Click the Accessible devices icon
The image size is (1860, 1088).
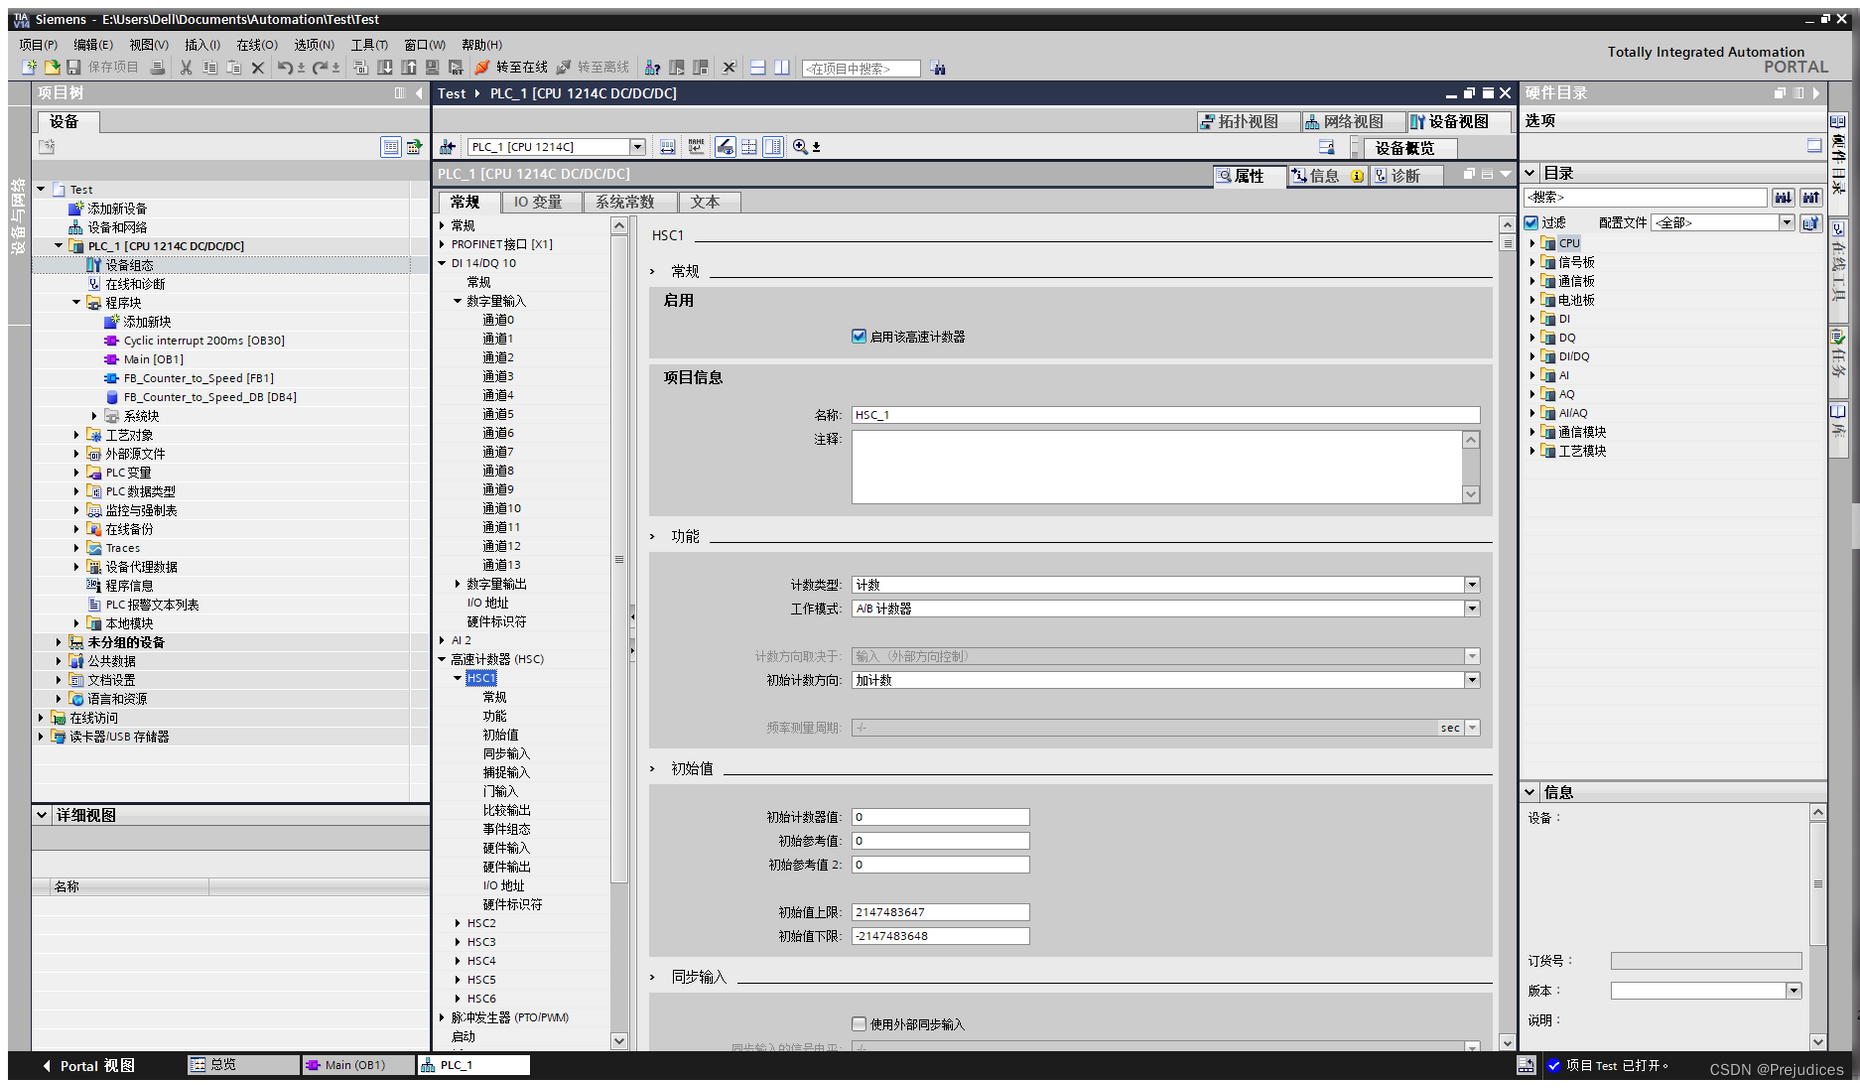[653, 67]
